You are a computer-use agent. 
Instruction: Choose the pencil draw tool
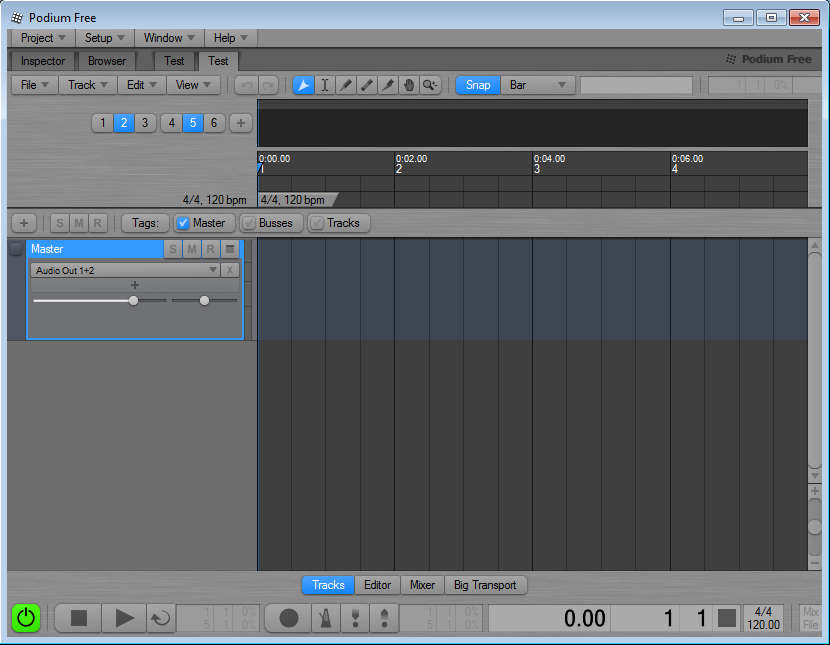click(346, 85)
